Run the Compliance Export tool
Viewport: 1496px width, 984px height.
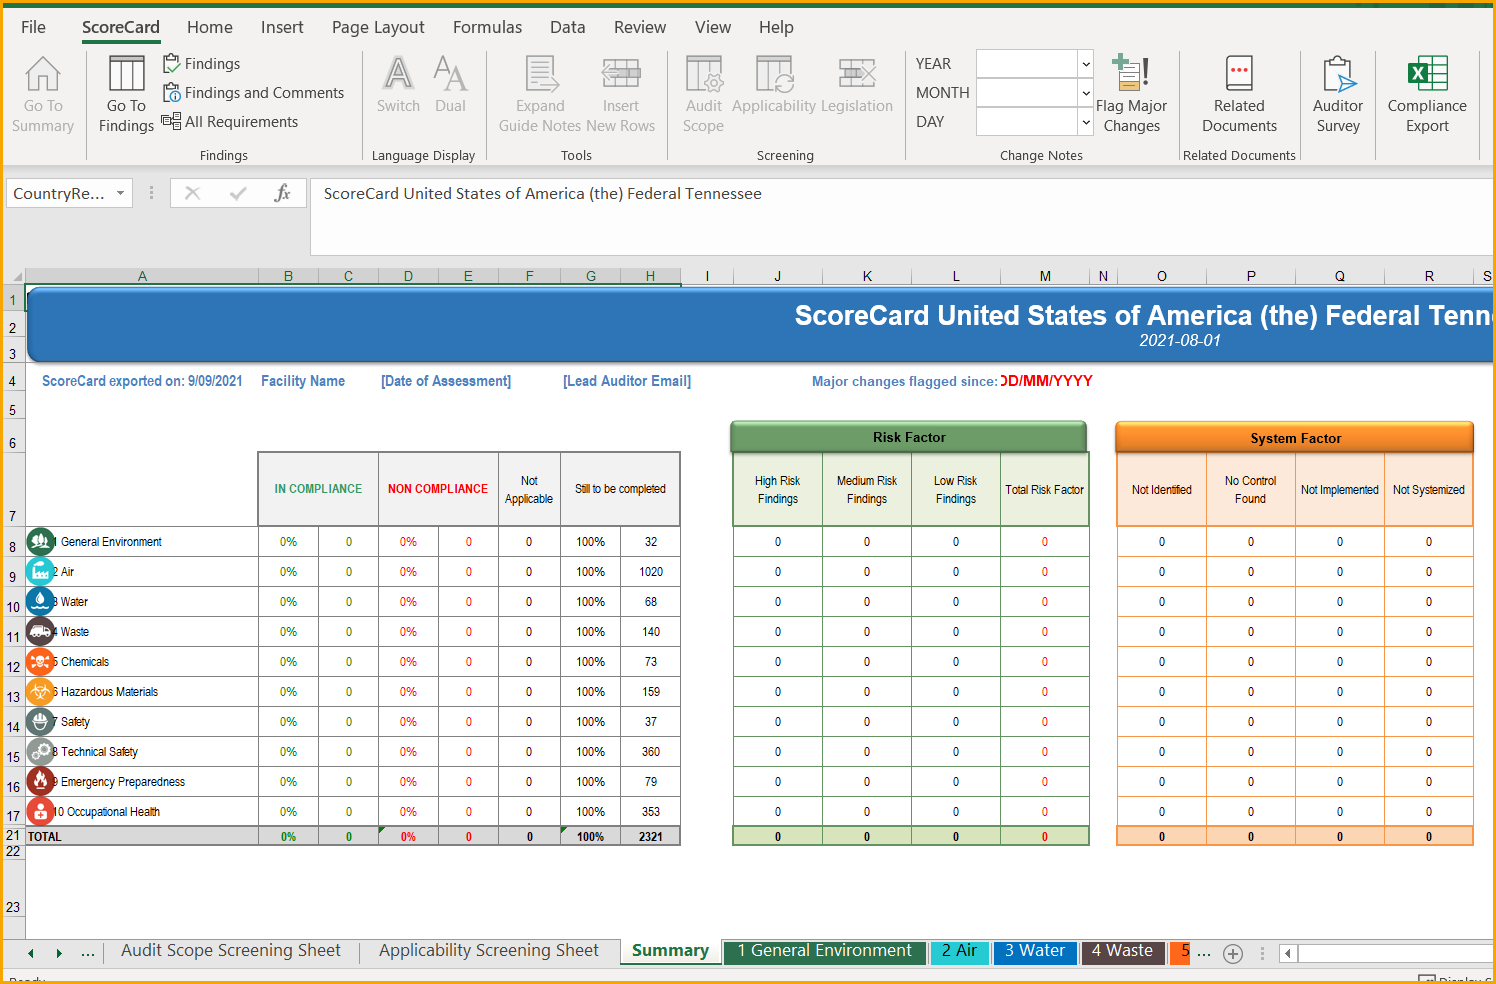coord(1427,93)
